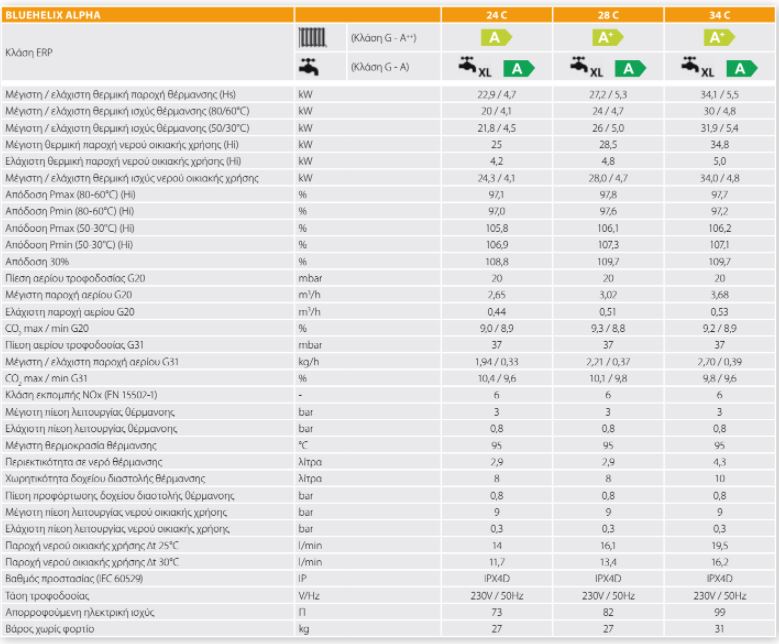Select the value 4,3 in 34 C column
The image size is (779, 644).
(719, 462)
